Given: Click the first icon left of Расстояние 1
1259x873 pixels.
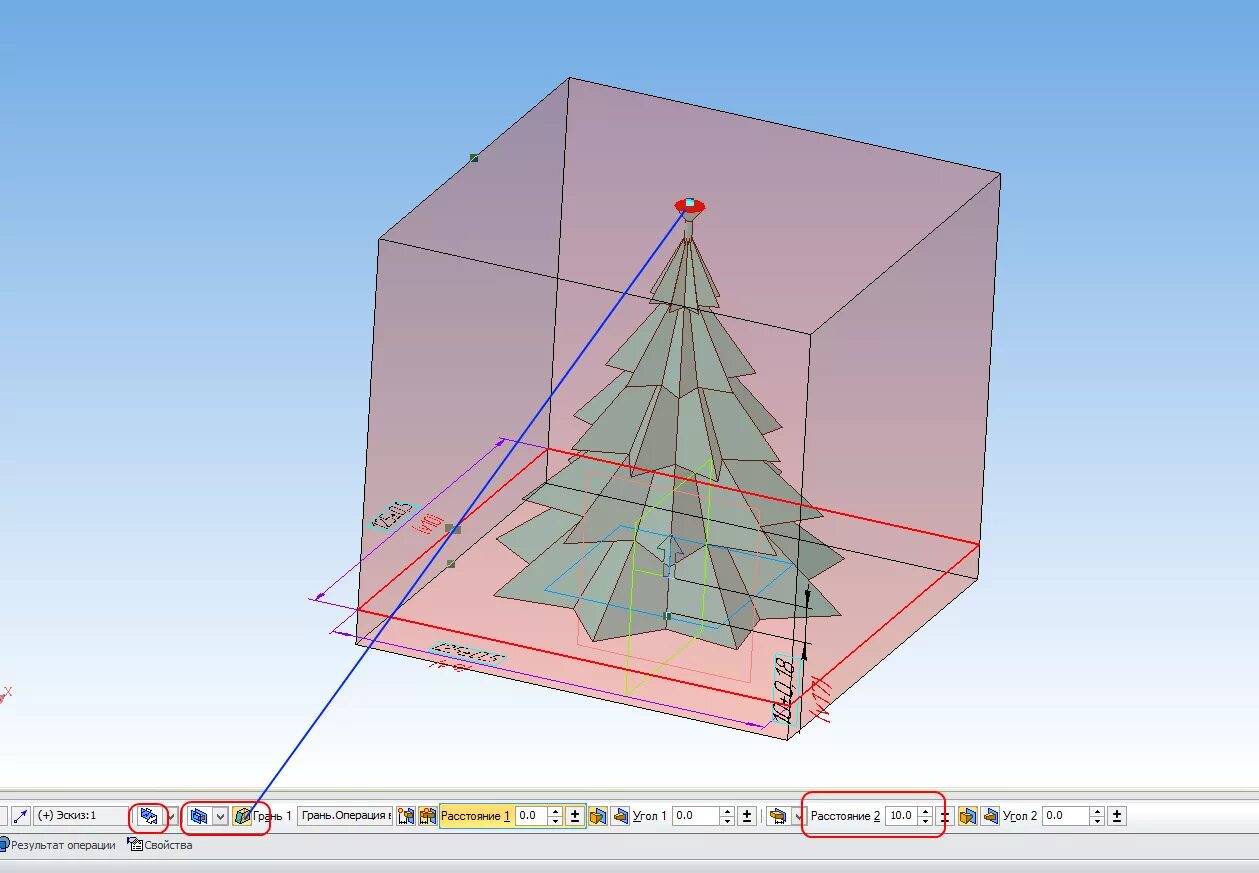Looking at the screenshot, I should click(406, 816).
